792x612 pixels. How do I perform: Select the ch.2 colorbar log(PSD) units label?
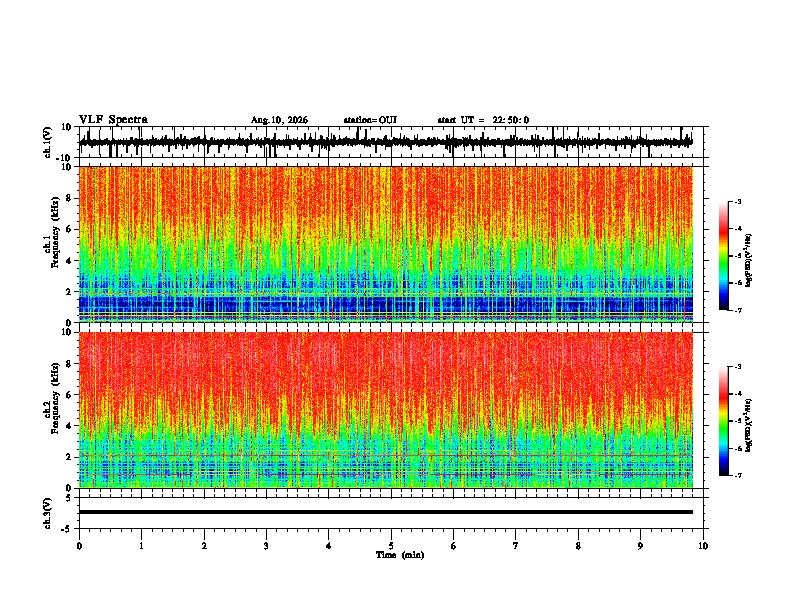pyautogui.click(x=749, y=425)
